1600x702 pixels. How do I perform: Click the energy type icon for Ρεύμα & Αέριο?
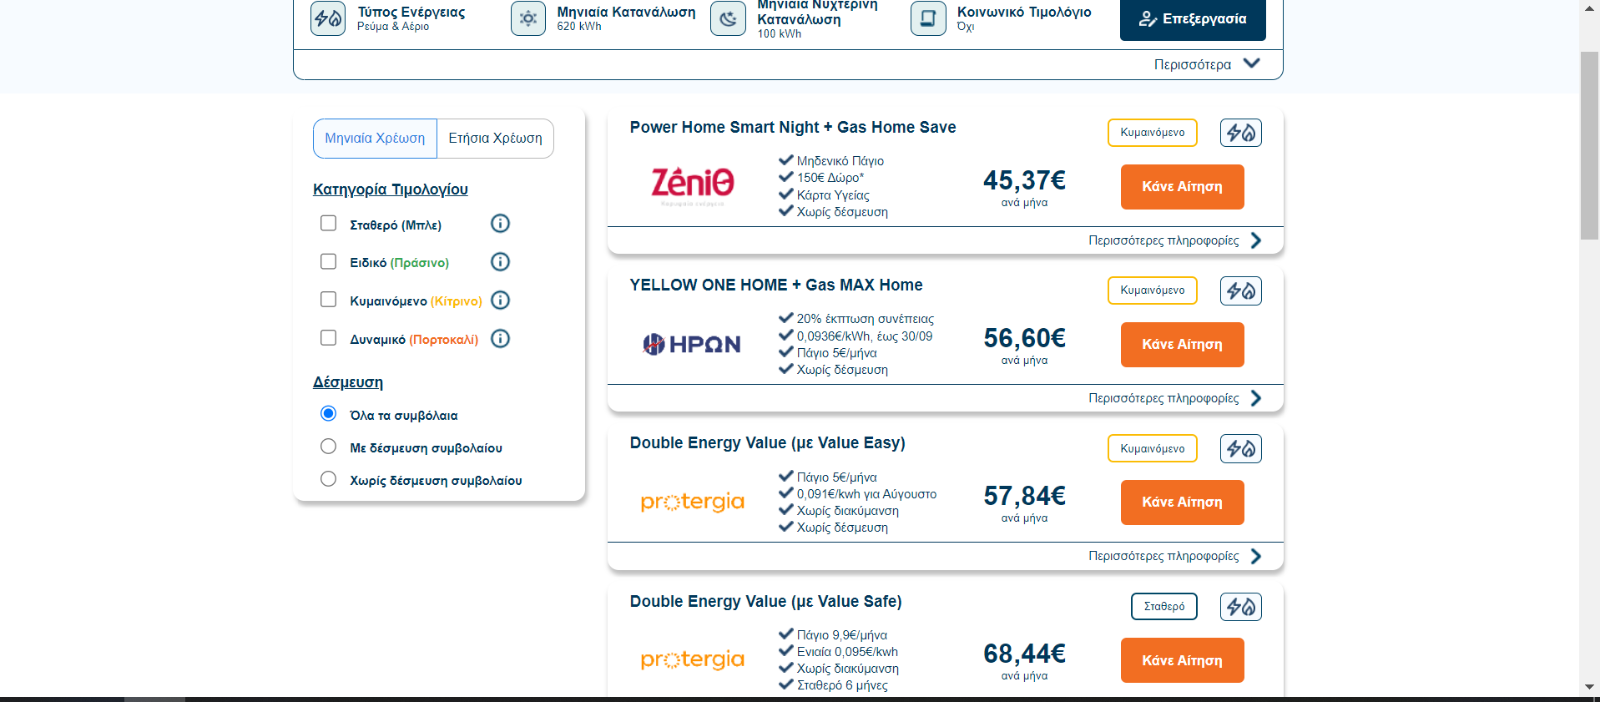(x=328, y=18)
